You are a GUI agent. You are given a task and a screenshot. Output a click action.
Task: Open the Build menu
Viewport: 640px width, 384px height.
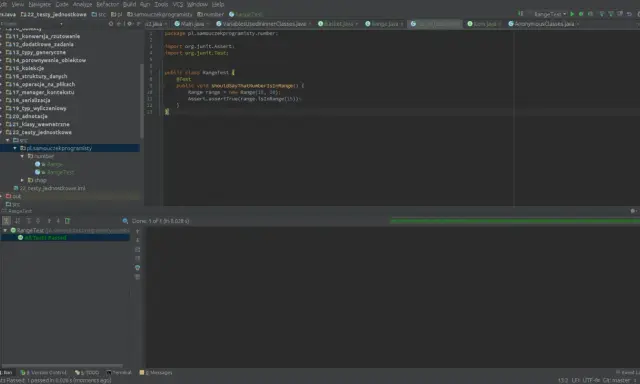pos(129,4)
